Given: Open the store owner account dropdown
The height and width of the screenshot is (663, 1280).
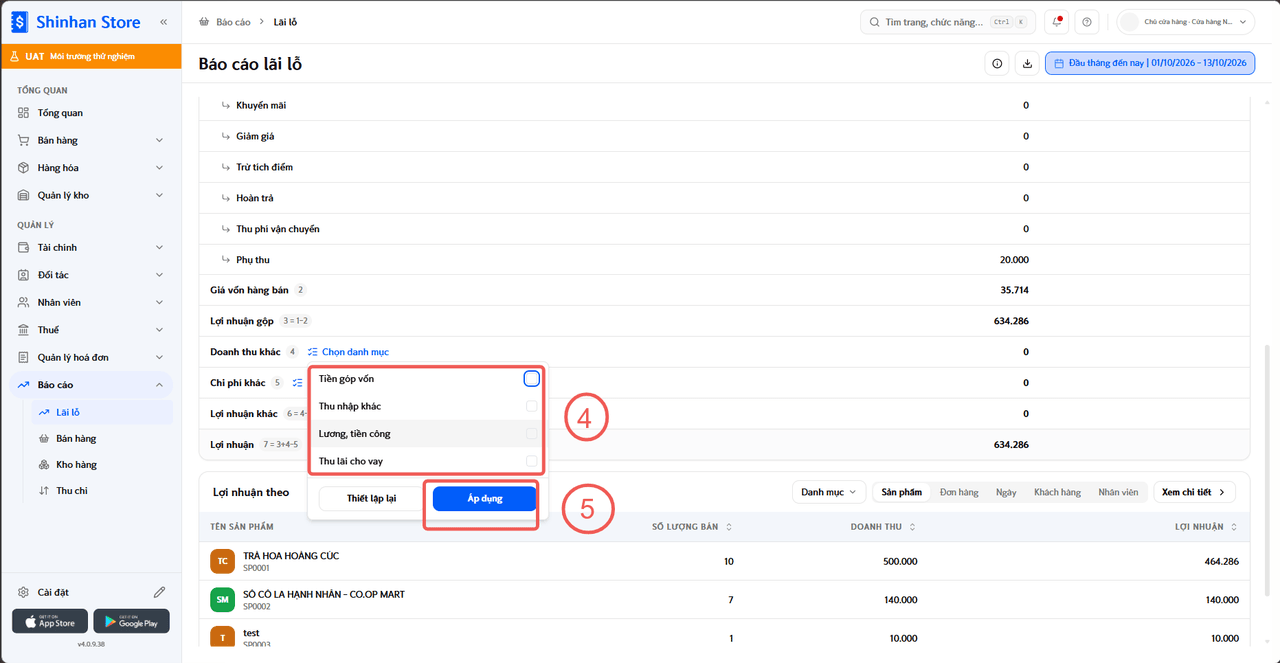Looking at the screenshot, I should (x=1186, y=22).
